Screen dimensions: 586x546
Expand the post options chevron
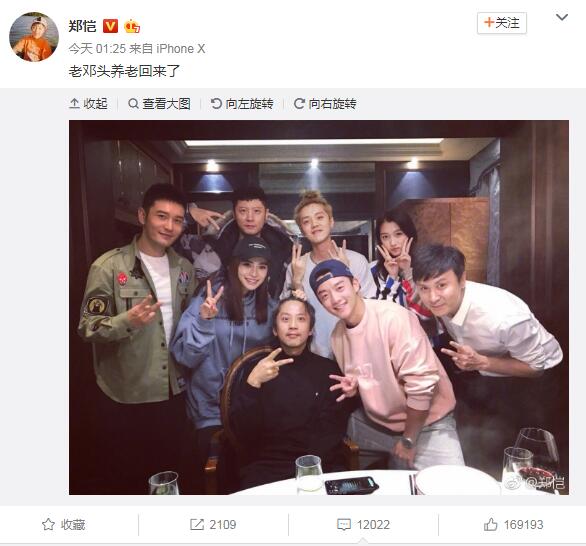[562, 18]
